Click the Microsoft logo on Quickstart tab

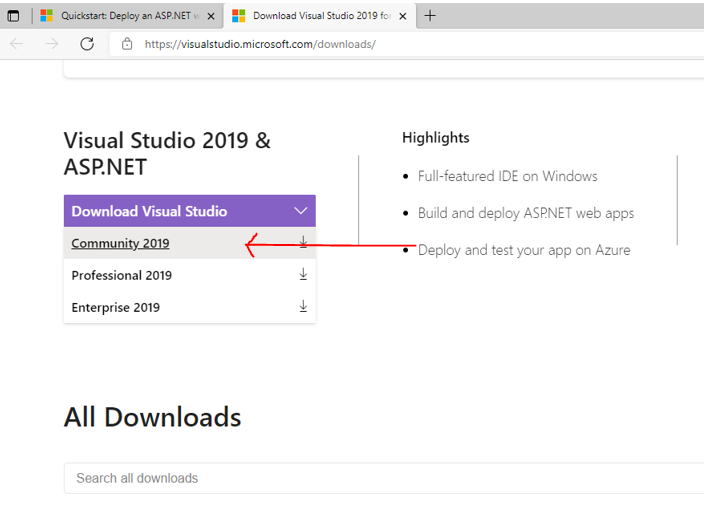coord(47,16)
